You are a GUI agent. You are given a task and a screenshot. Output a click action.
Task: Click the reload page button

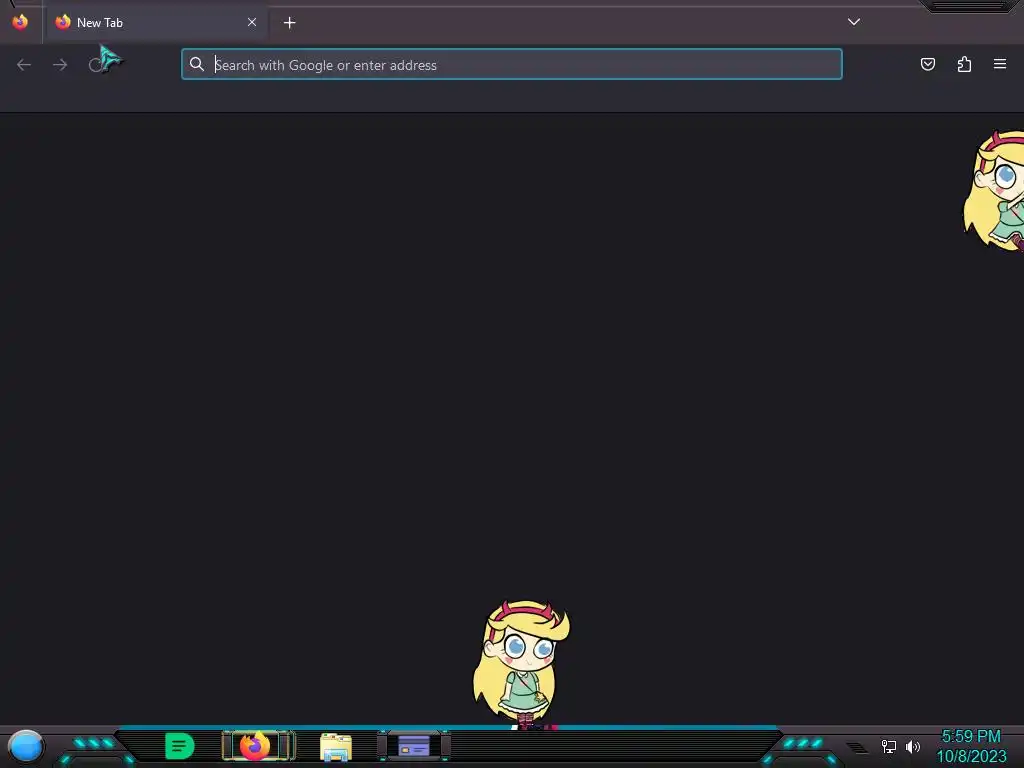pyautogui.click(x=96, y=65)
